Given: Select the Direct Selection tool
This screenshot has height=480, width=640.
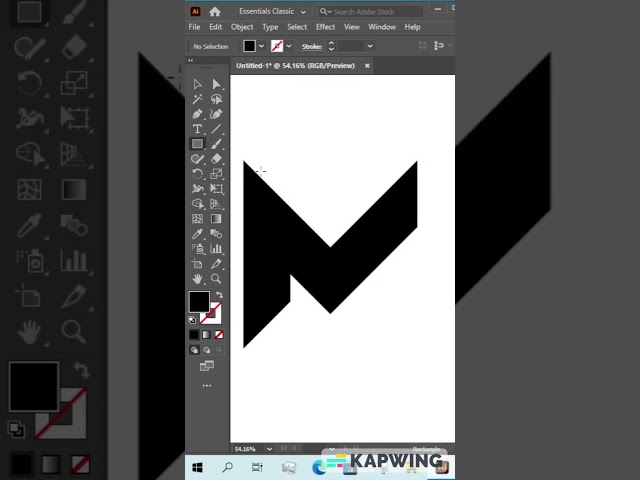Looking at the screenshot, I should [x=216, y=84].
